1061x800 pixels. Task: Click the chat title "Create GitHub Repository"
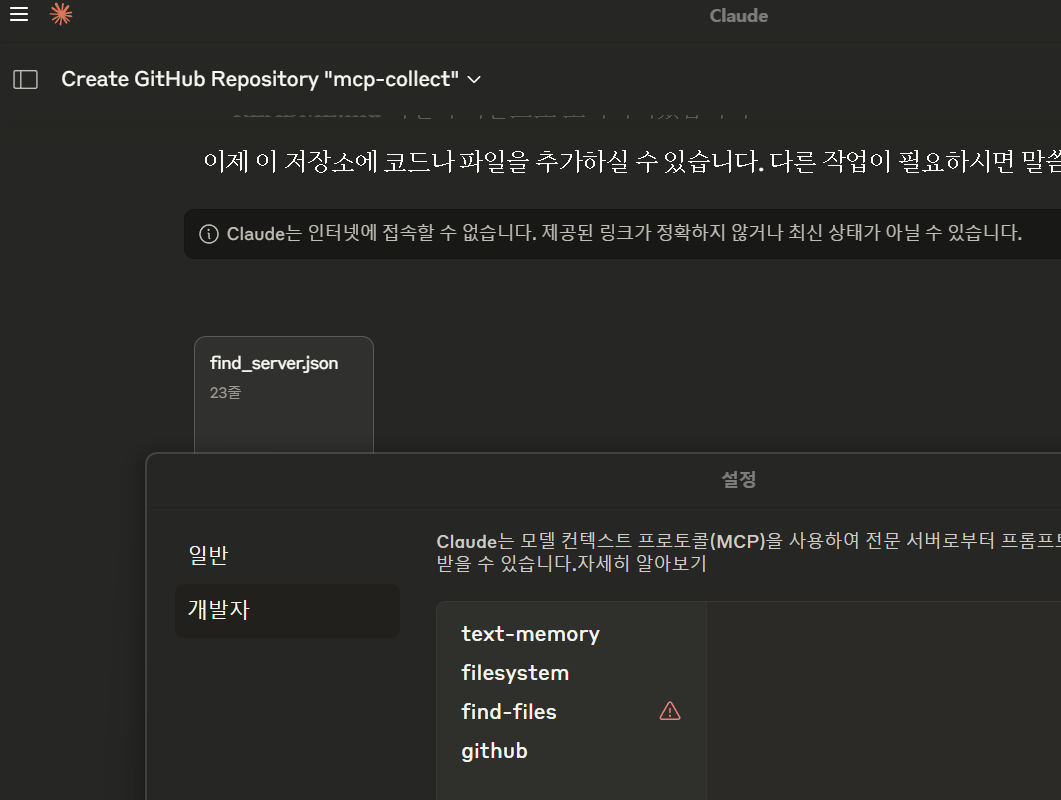click(x=260, y=79)
